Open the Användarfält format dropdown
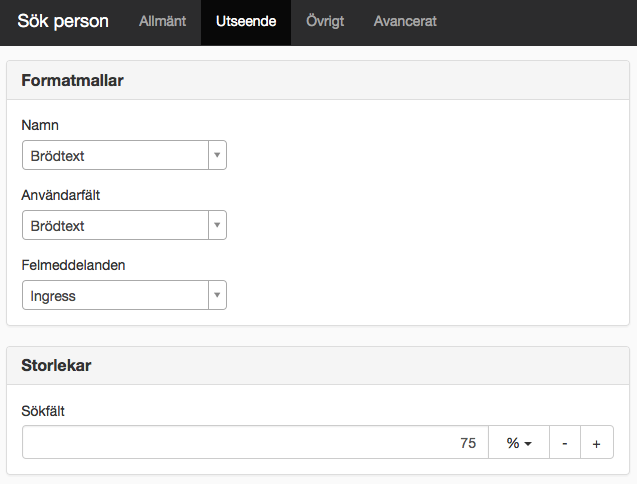The height and width of the screenshot is (484, 637). tap(124, 225)
